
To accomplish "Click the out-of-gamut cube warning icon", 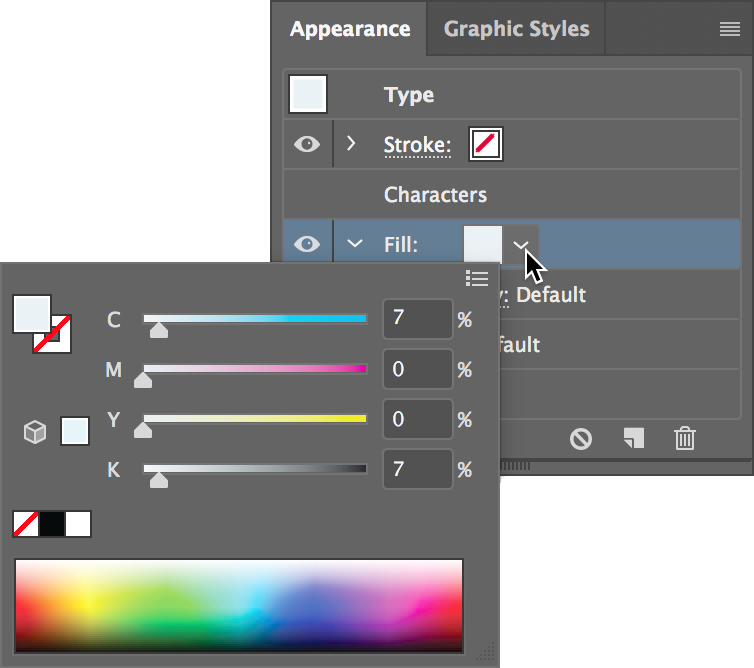I will point(35,432).
